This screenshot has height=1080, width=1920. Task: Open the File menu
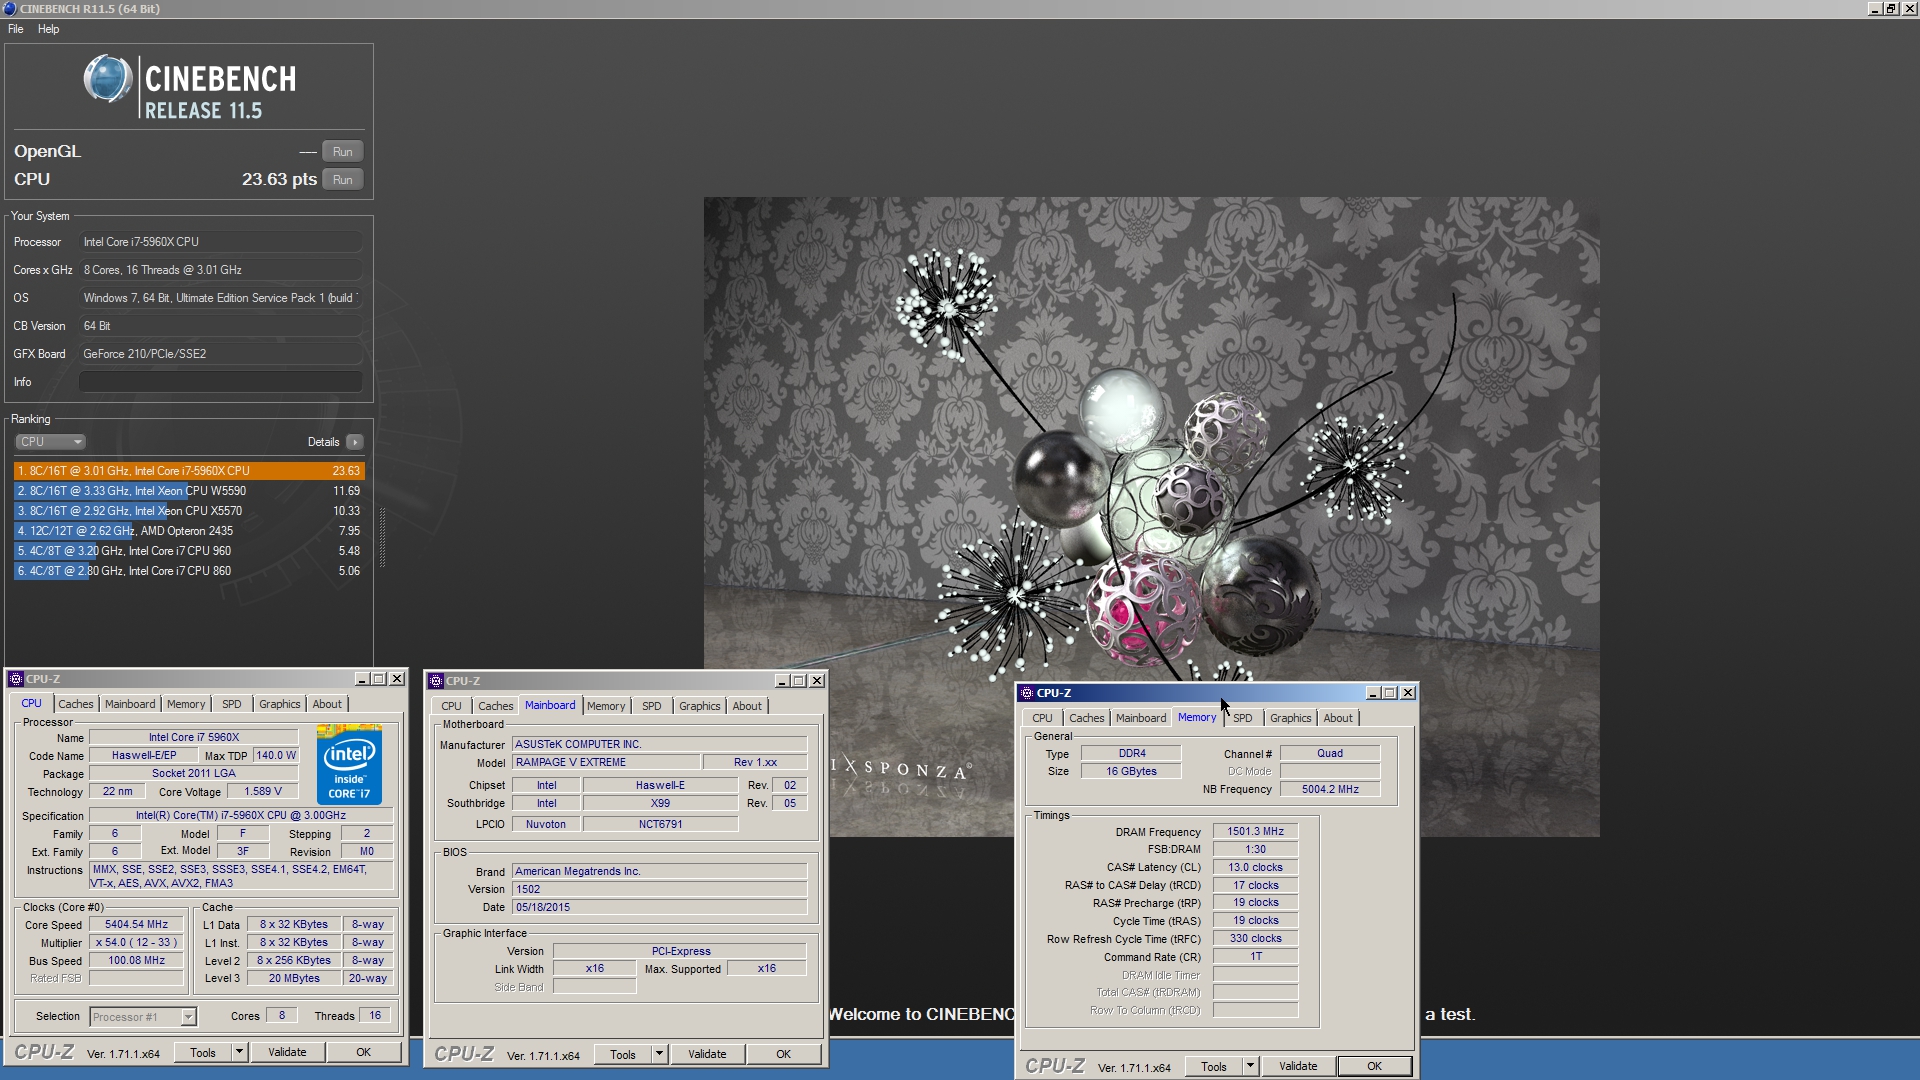tap(16, 29)
